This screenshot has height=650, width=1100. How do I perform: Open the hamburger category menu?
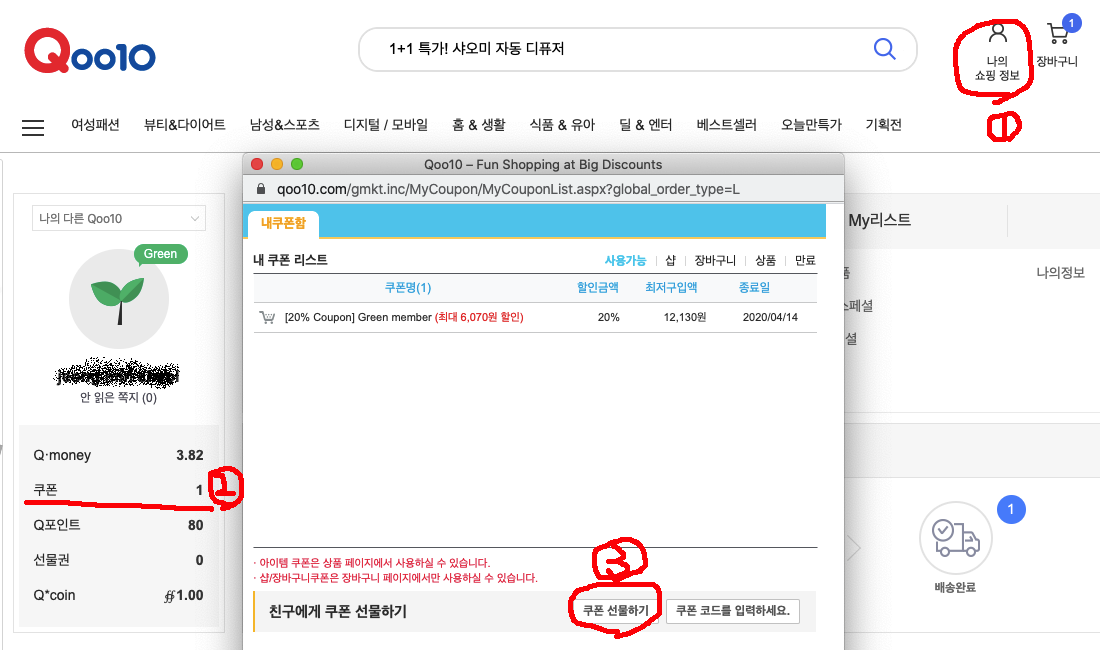point(33,127)
